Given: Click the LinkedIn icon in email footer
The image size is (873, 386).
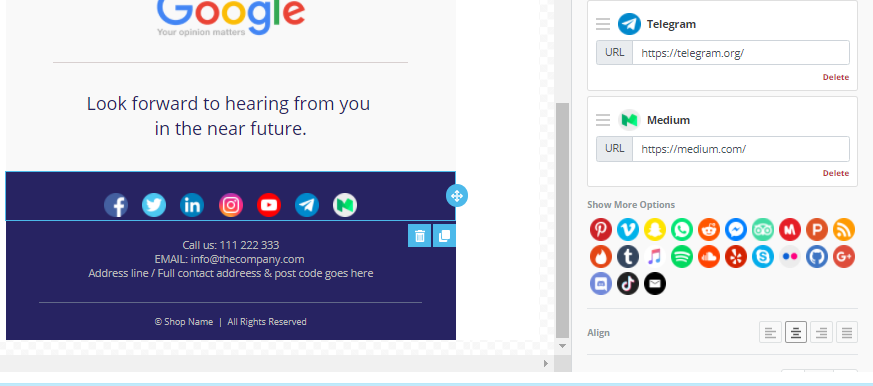Looking at the screenshot, I should click(x=192, y=205).
